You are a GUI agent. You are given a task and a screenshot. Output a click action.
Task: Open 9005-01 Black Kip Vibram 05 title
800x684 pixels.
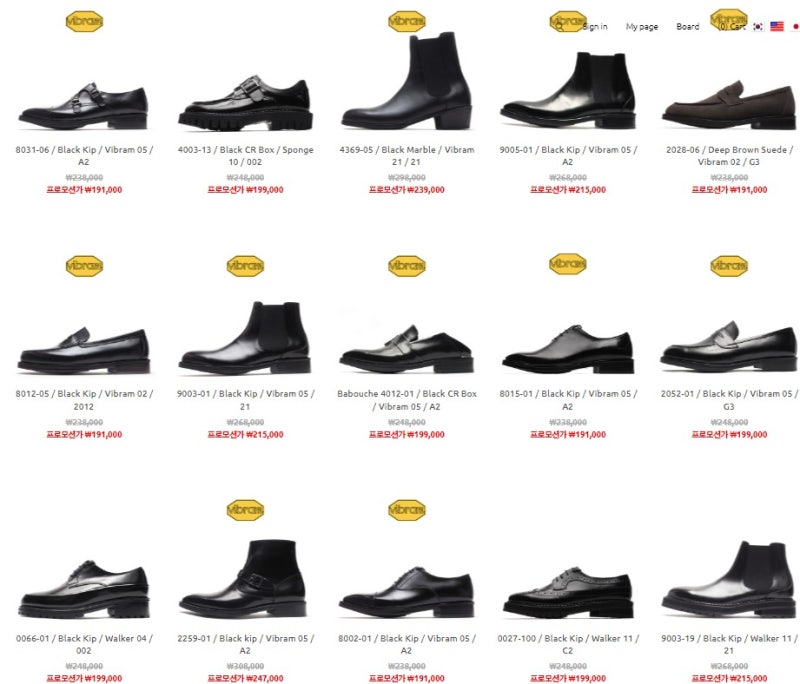click(x=568, y=156)
